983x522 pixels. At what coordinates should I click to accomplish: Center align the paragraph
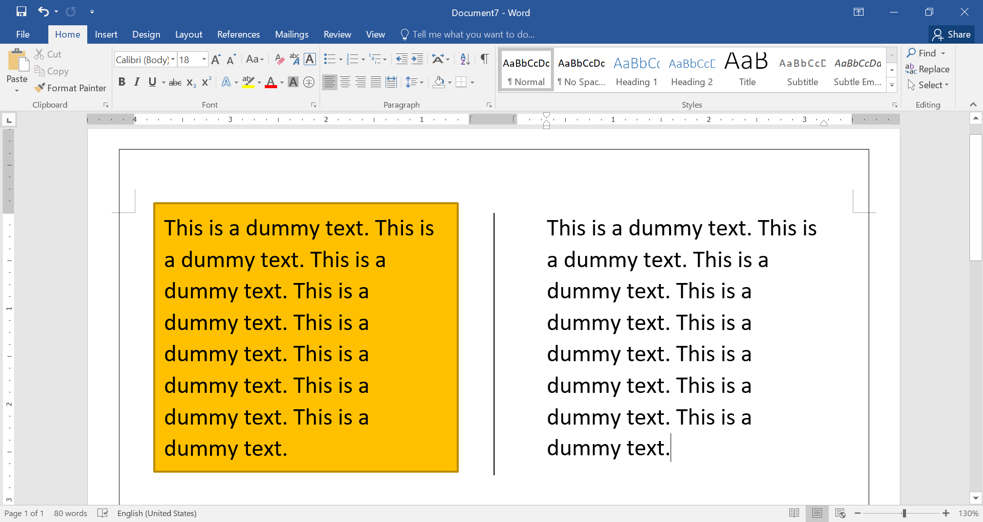(x=345, y=82)
